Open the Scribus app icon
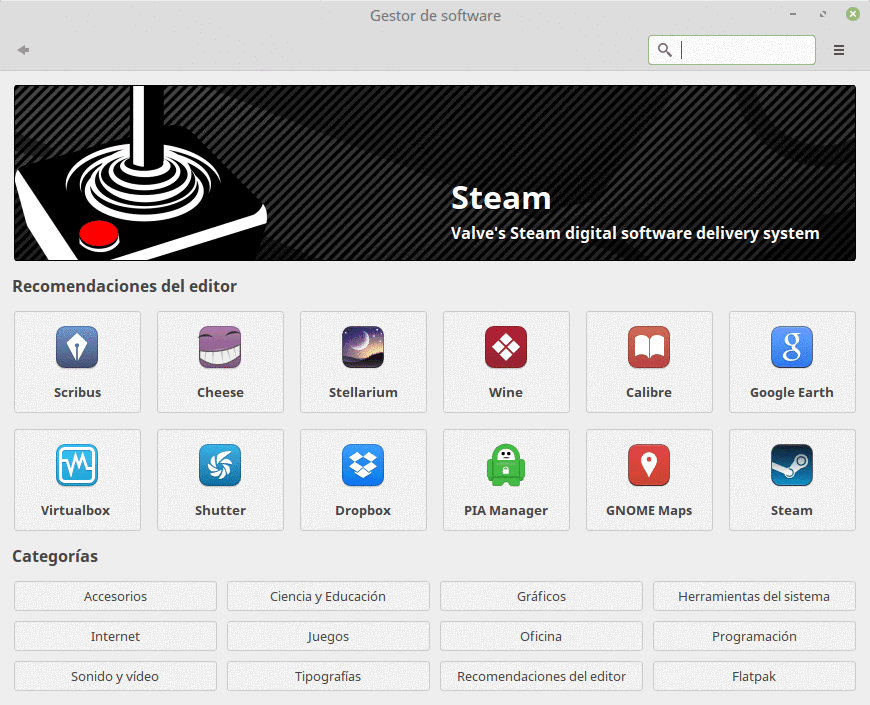Image resolution: width=870 pixels, height=705 pixels. click(x=77, y=348)
